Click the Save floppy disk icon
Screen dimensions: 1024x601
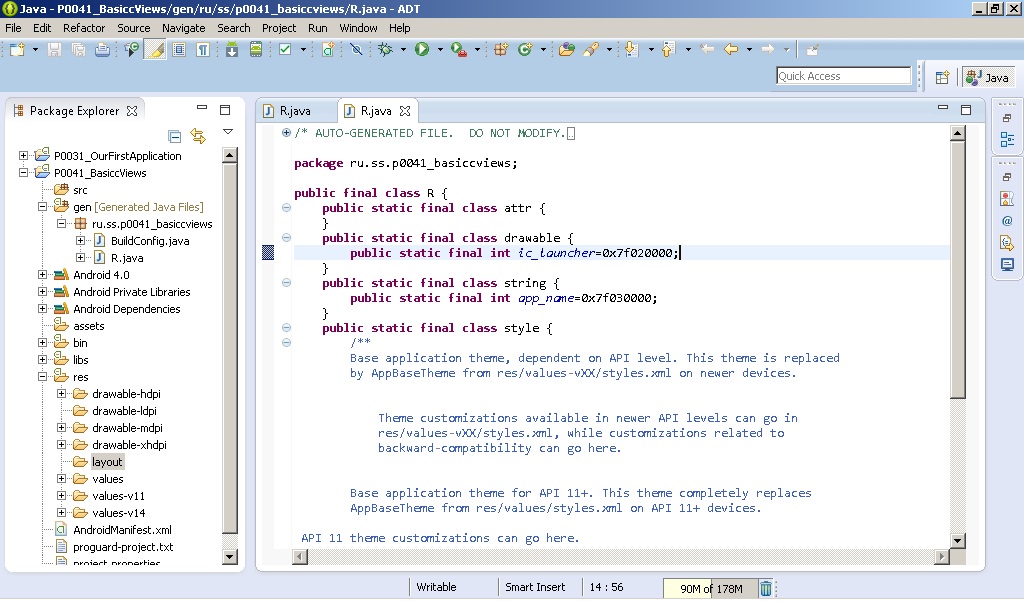tap(54, 49)
